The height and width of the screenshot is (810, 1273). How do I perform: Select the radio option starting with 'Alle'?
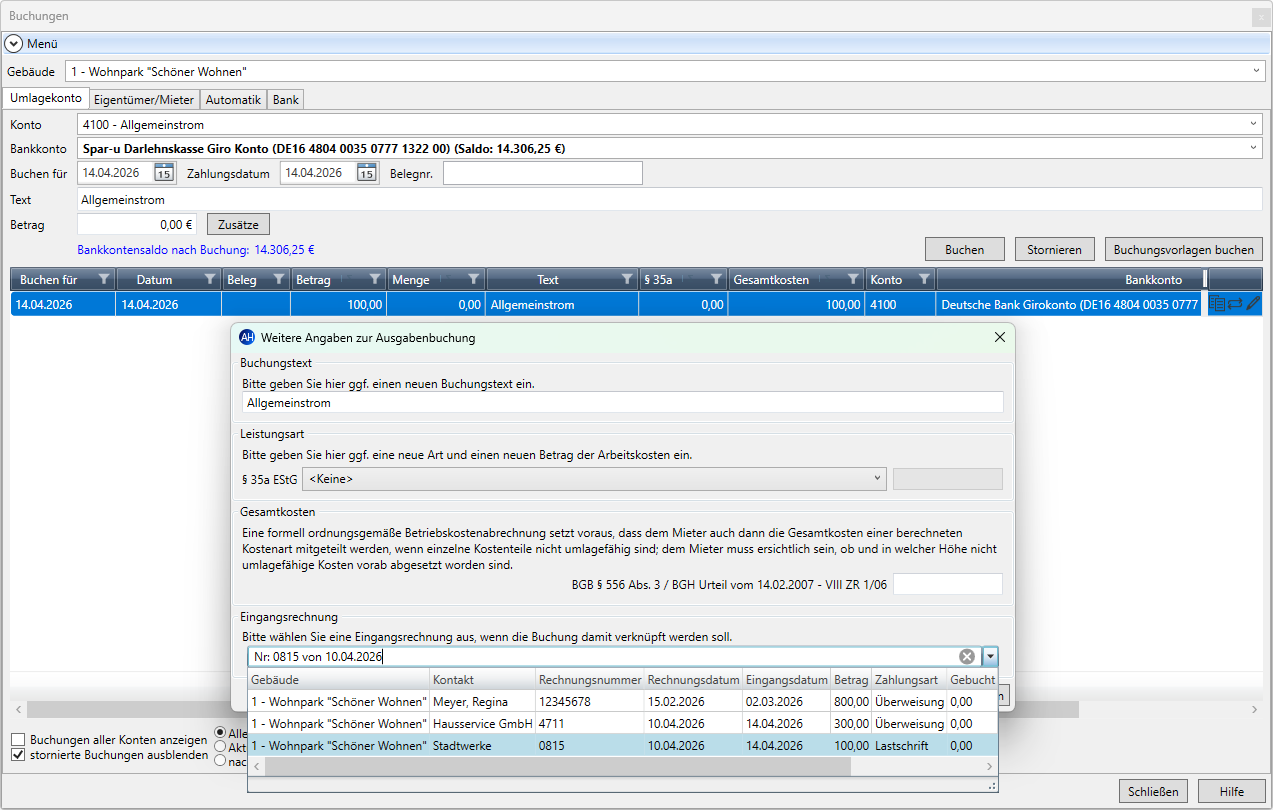[x=221, y=734]
